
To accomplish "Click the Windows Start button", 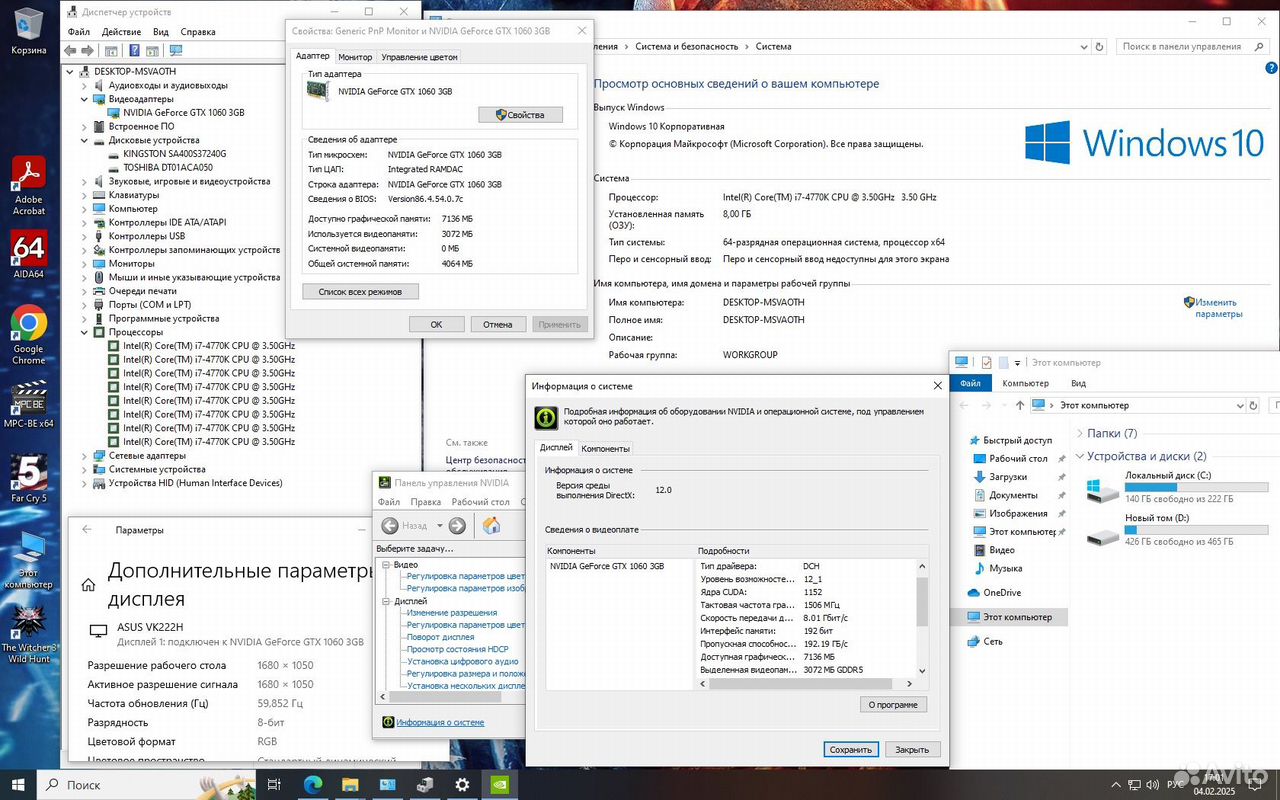I will pyautogui.click(x=18, y=785).
